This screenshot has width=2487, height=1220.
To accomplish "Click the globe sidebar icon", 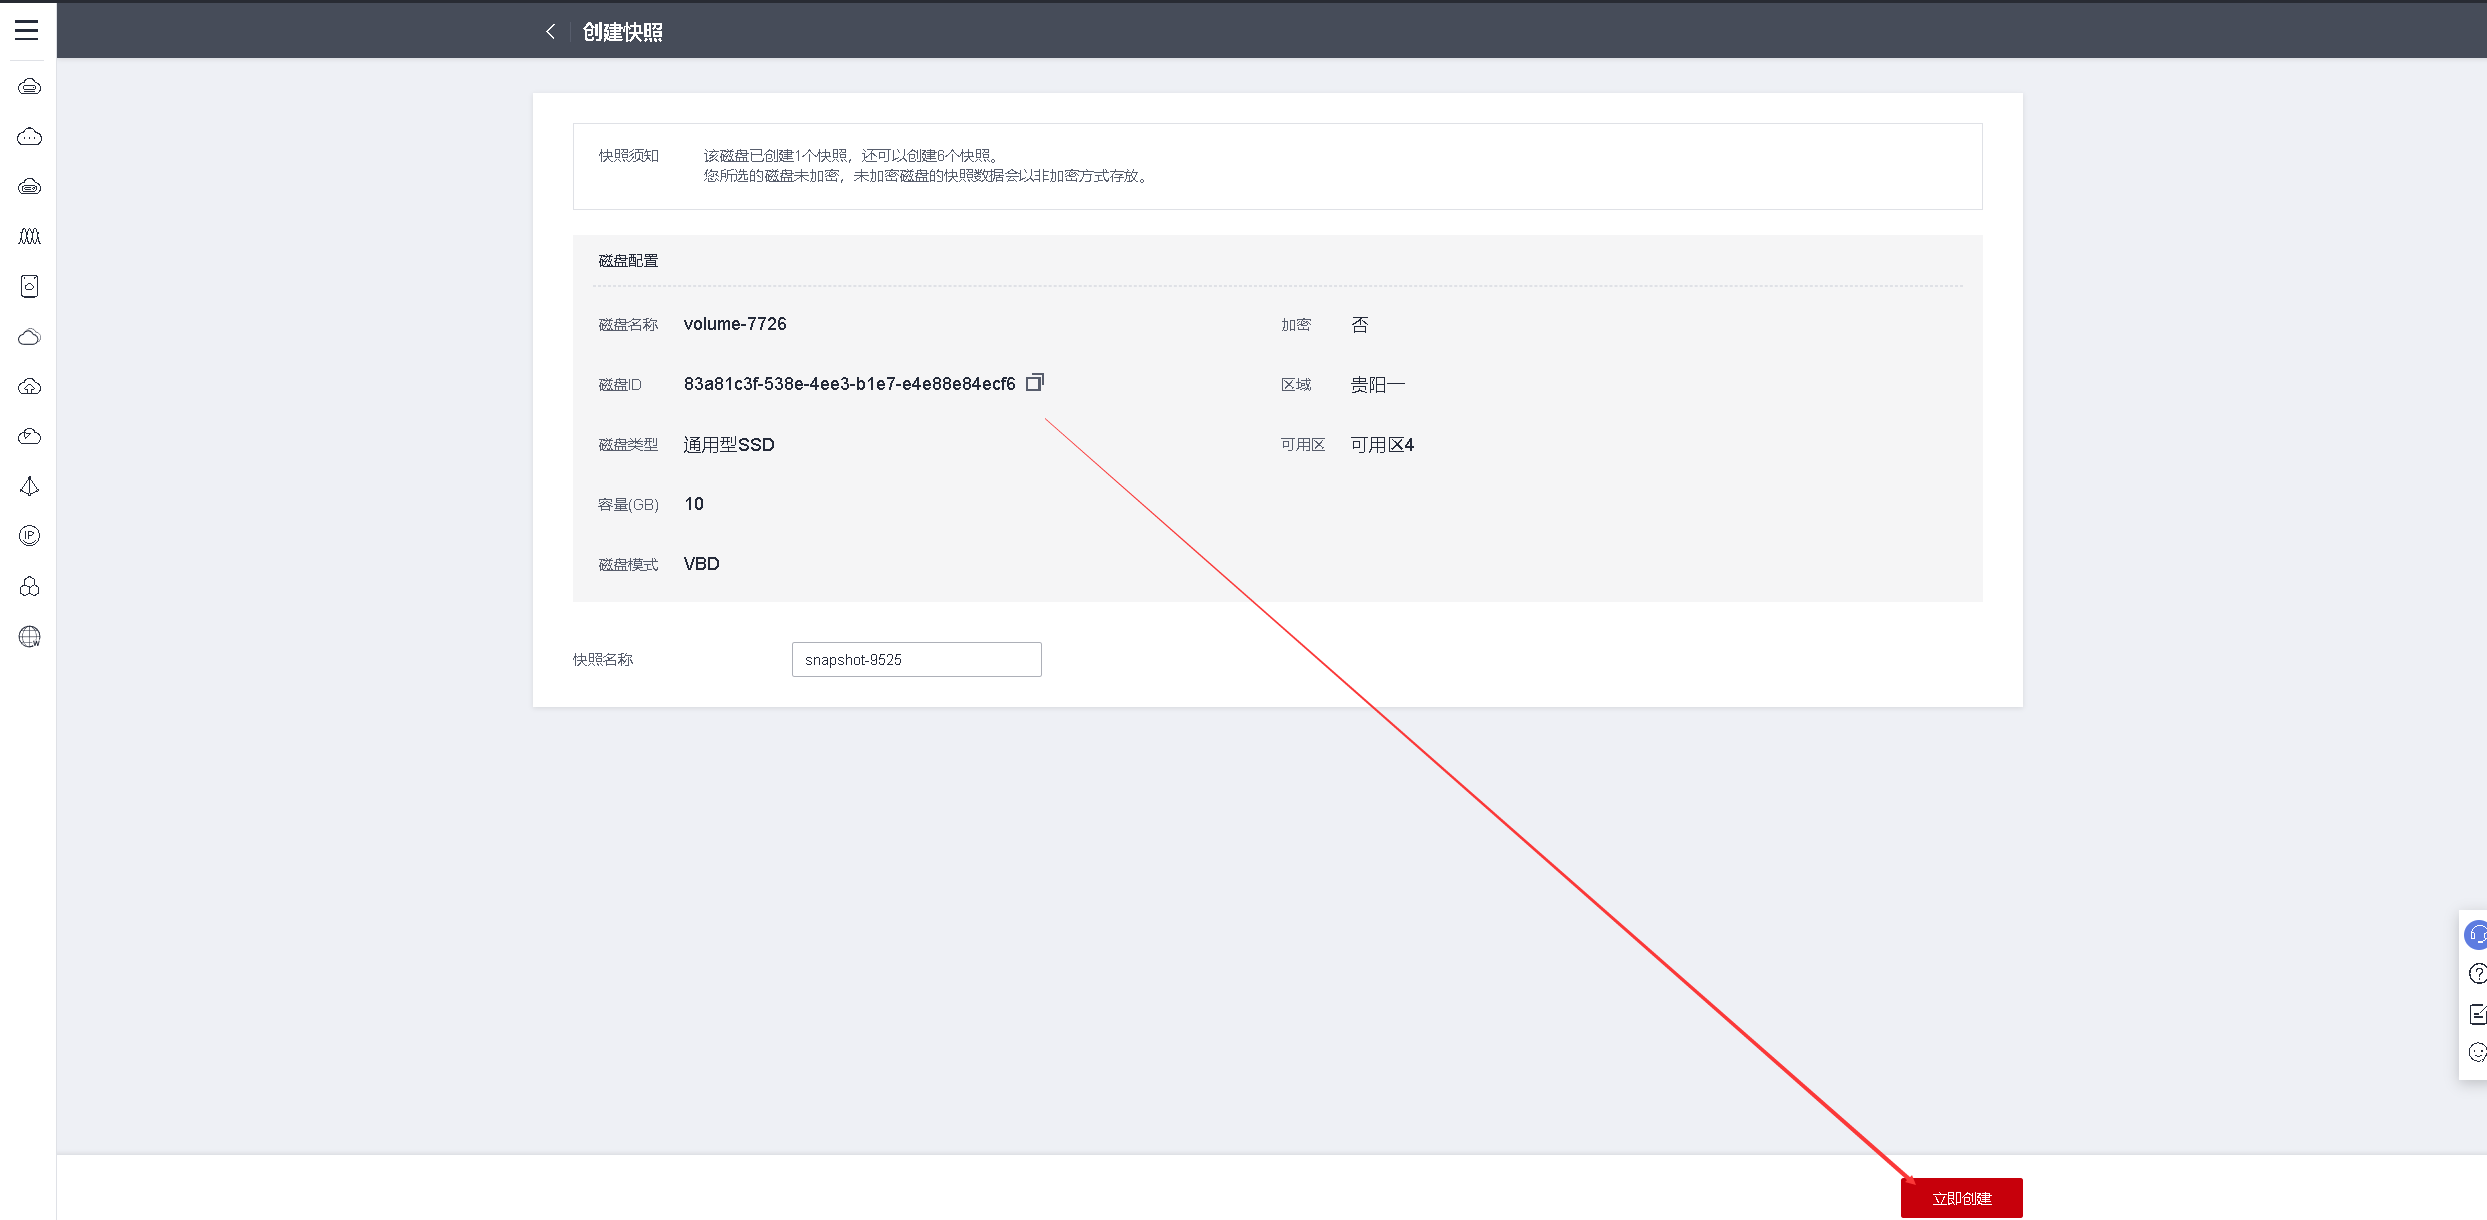I will (30, 637).
